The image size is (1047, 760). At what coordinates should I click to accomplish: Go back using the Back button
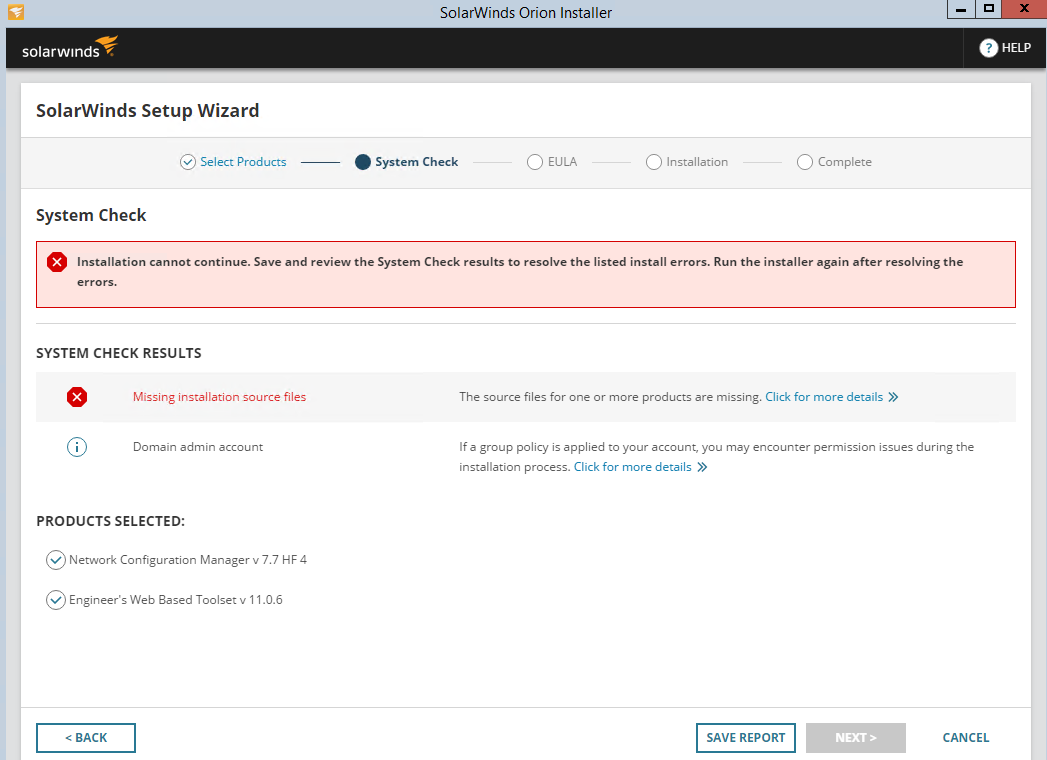click(x=86, y=738)
